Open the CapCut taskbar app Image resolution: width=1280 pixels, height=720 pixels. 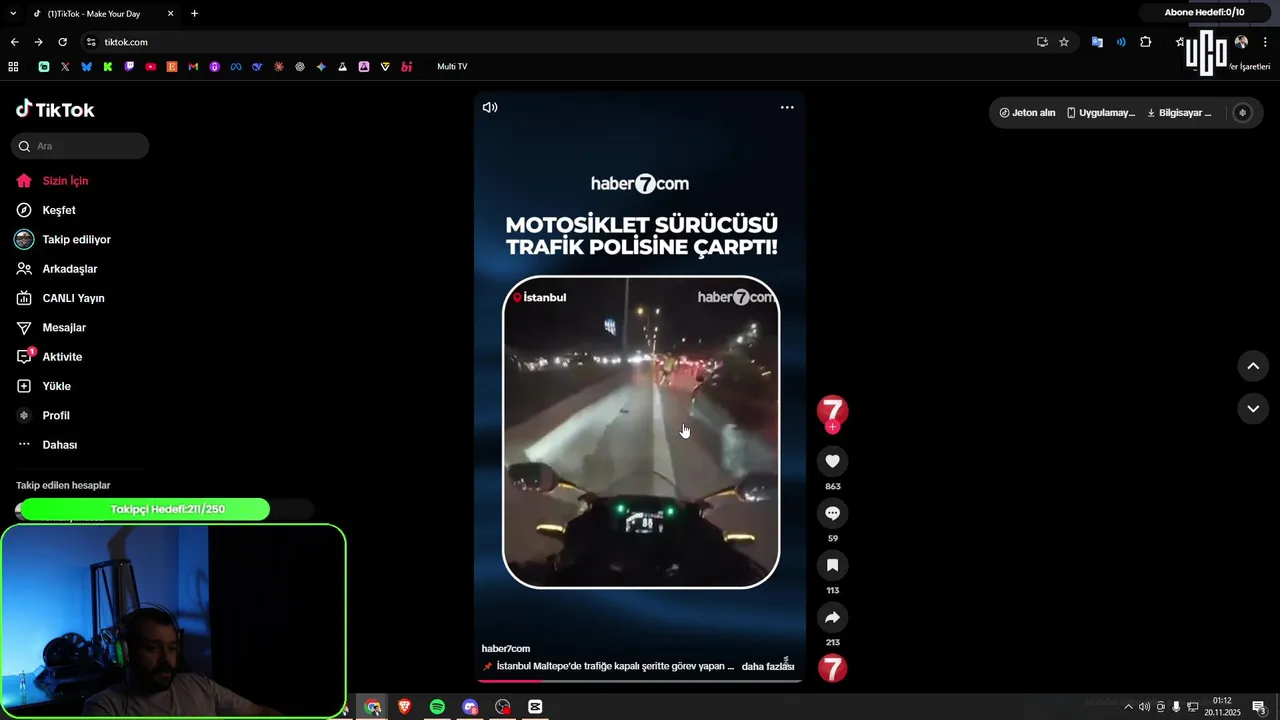point(535,707)
